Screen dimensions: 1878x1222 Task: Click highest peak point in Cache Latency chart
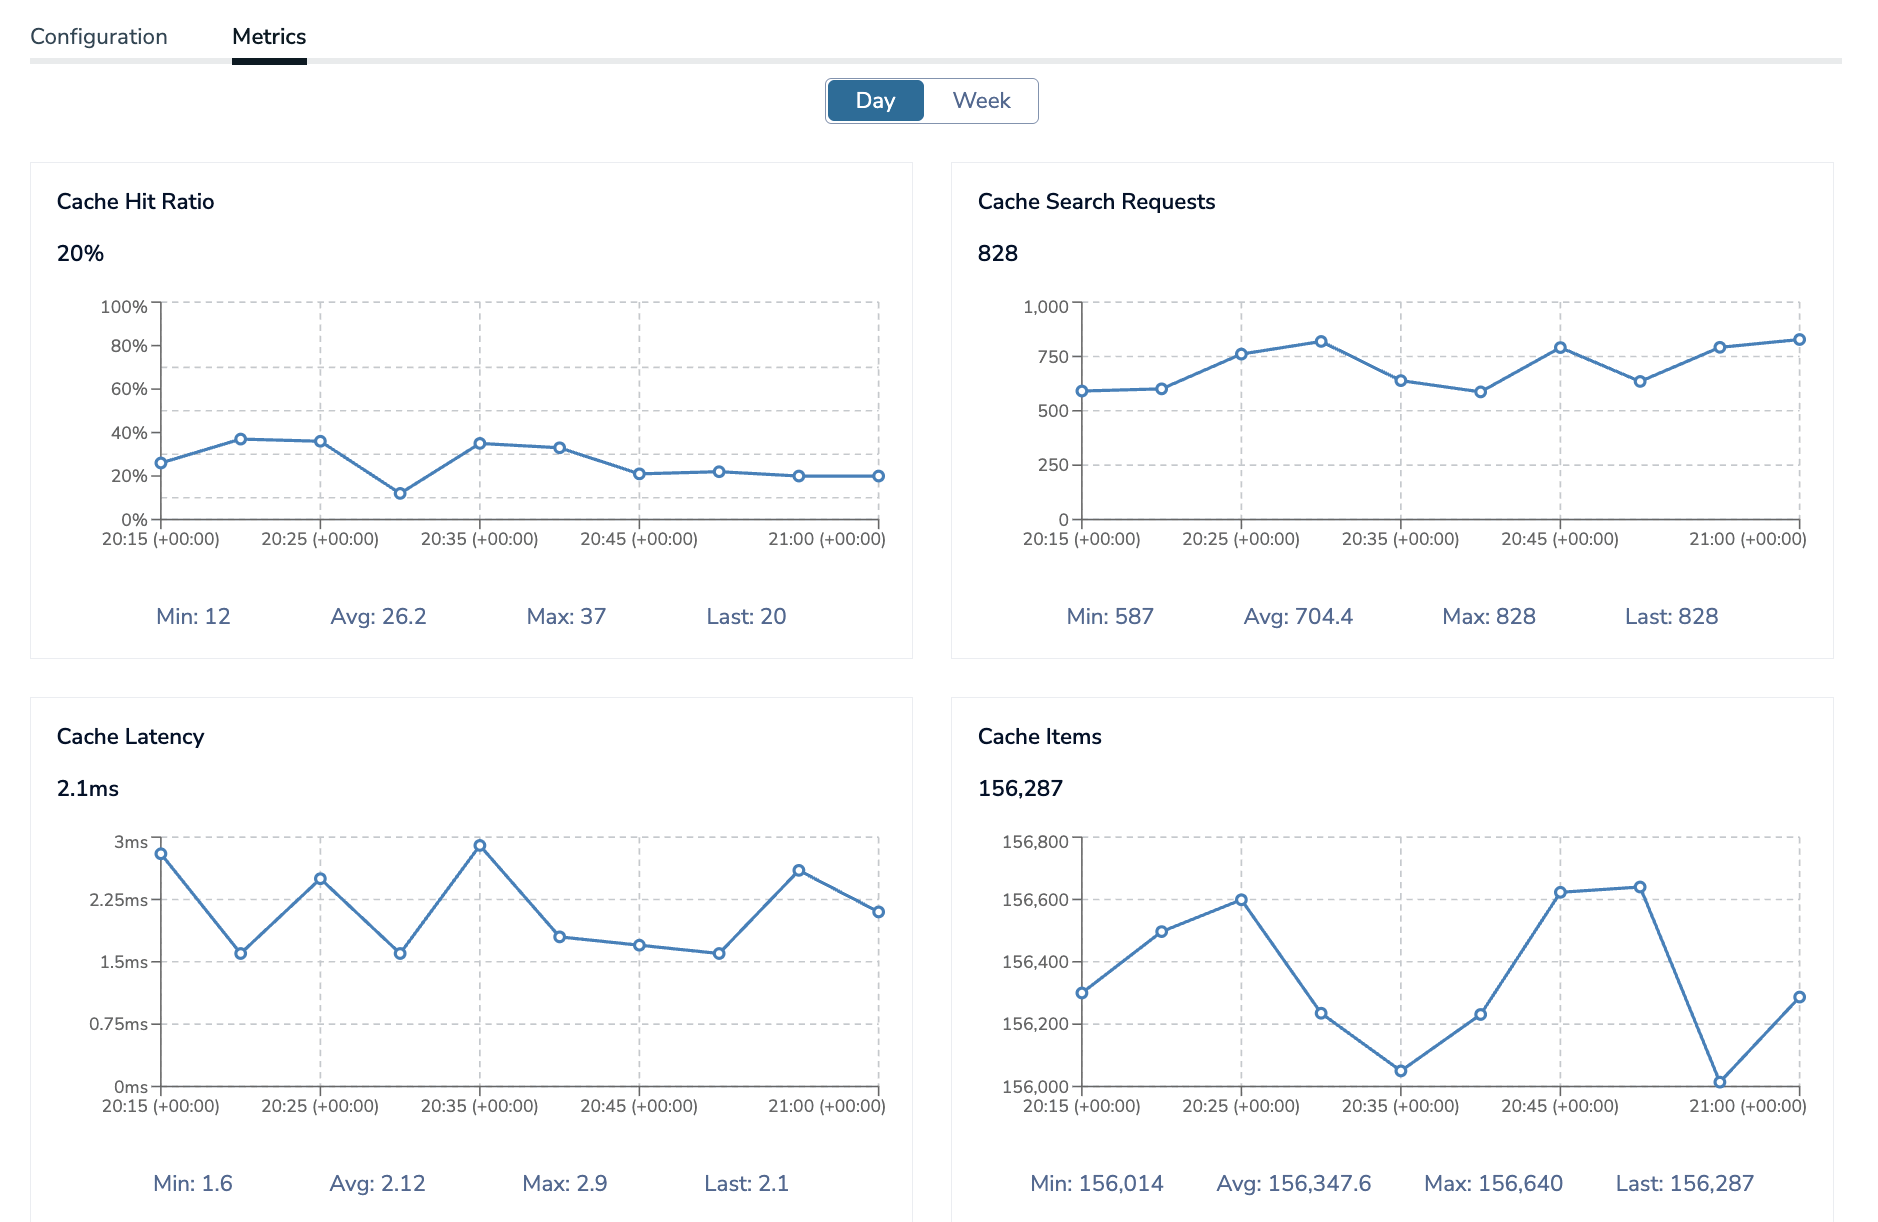(480, 846)
